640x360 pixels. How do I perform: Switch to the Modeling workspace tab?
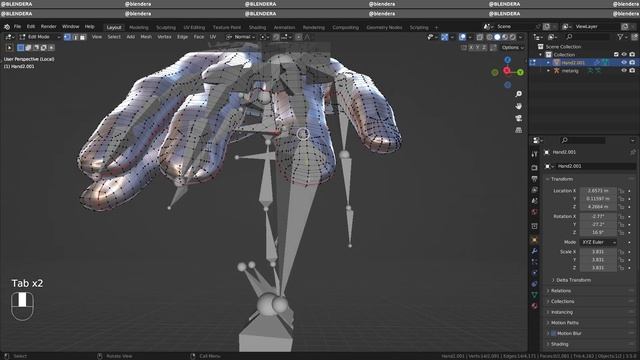point(139,27)
